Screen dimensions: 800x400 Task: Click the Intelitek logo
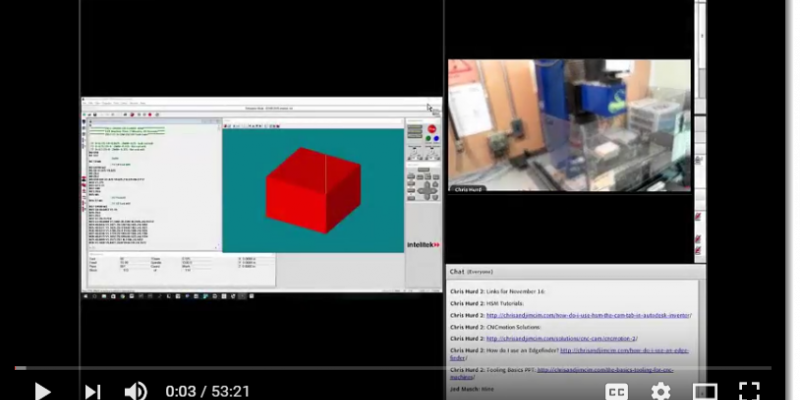[423, 245]
